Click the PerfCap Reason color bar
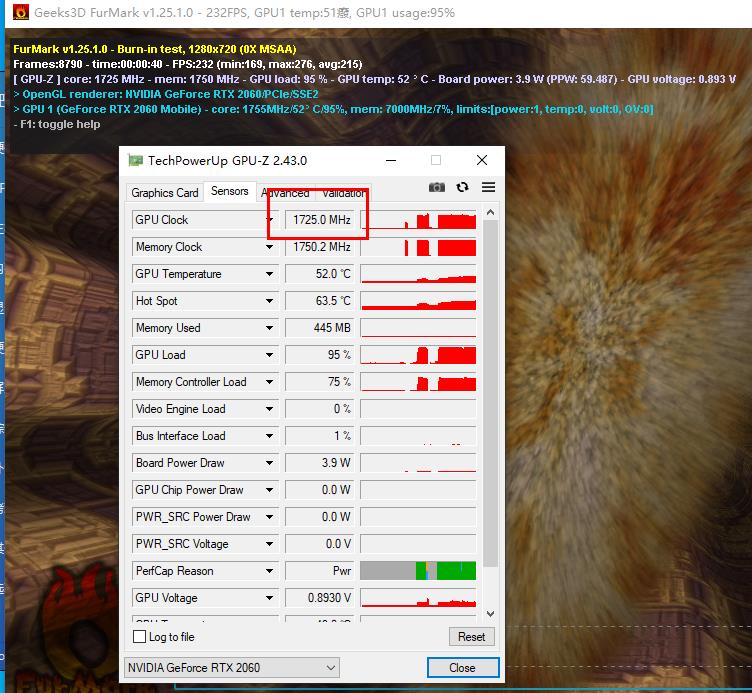The width and height of the screenshot is (752, 693). click(418, 571)
